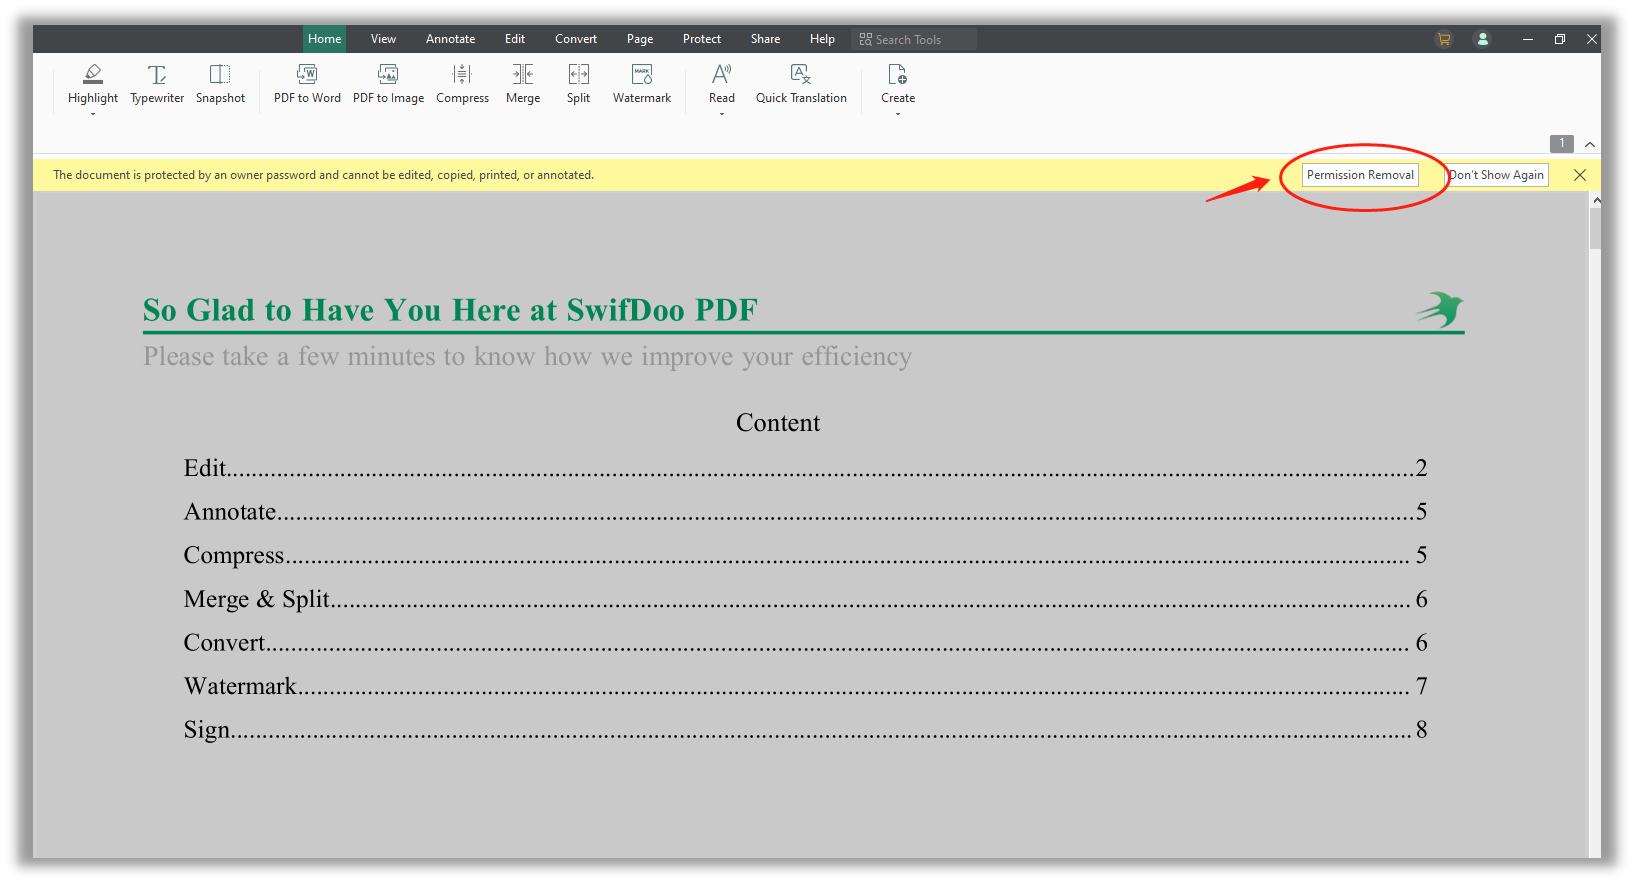Collapse the ribbon with the chevron
The width and height of the screenshot is (1634, 885).
click(1590, 145)
